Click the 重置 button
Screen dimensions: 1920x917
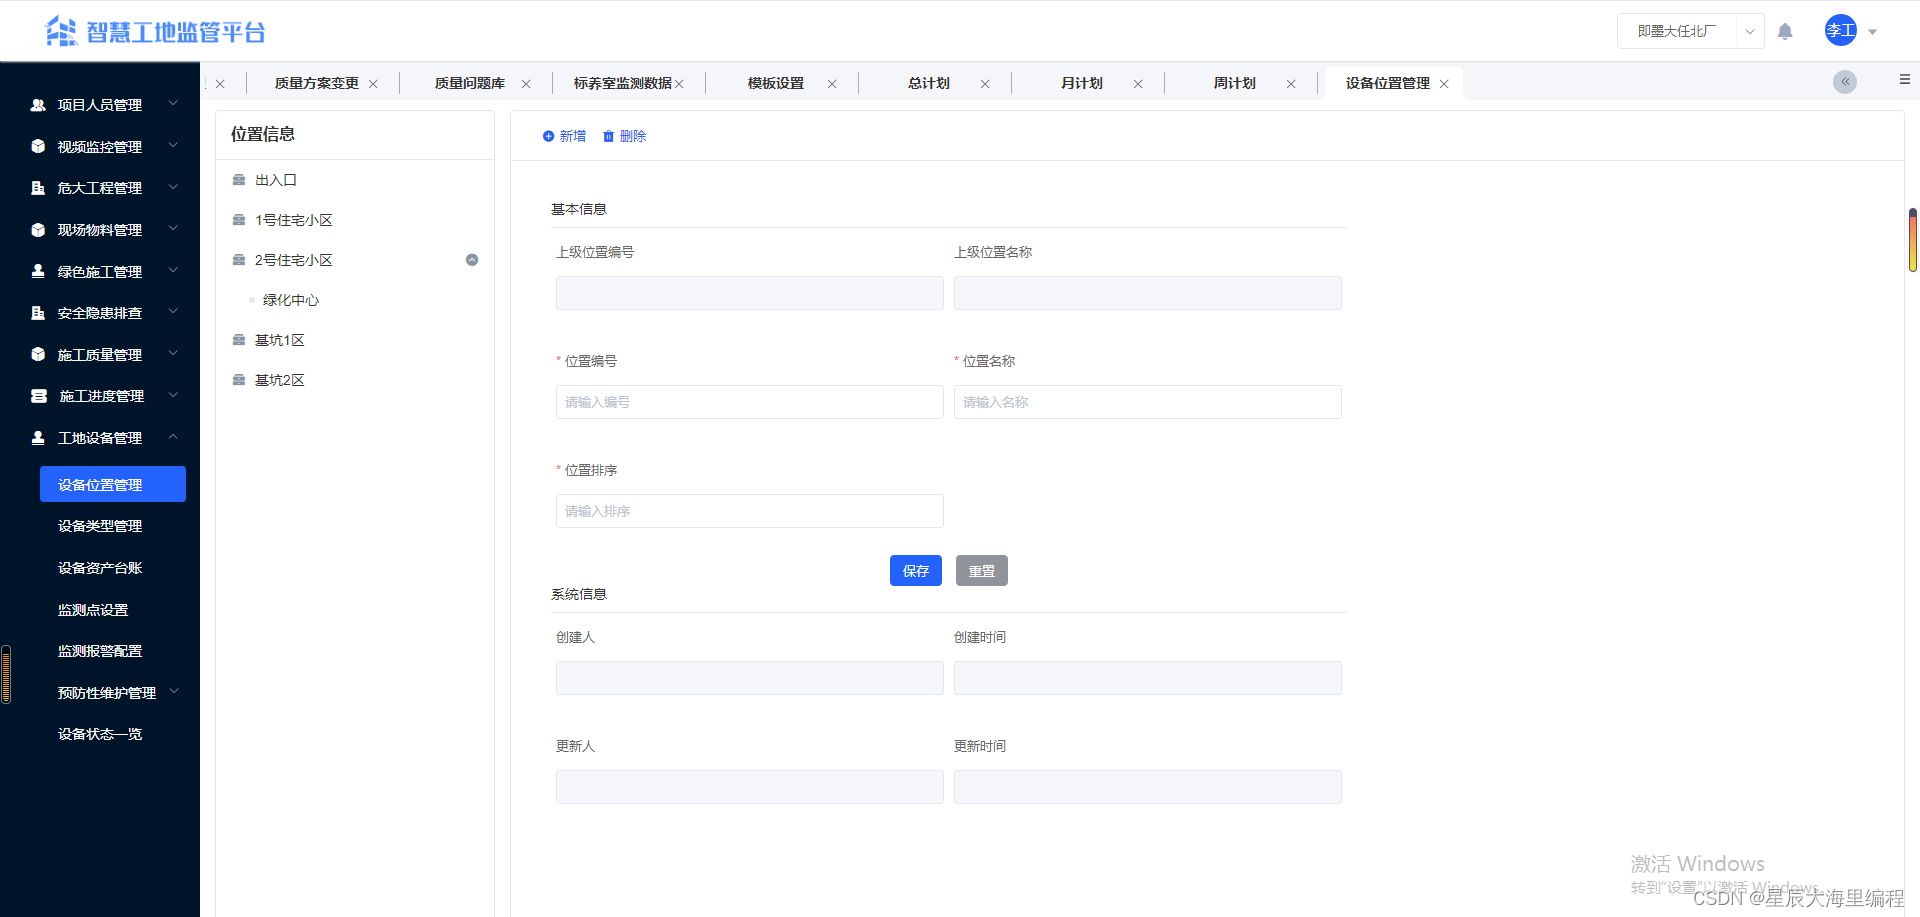[982, 571]
